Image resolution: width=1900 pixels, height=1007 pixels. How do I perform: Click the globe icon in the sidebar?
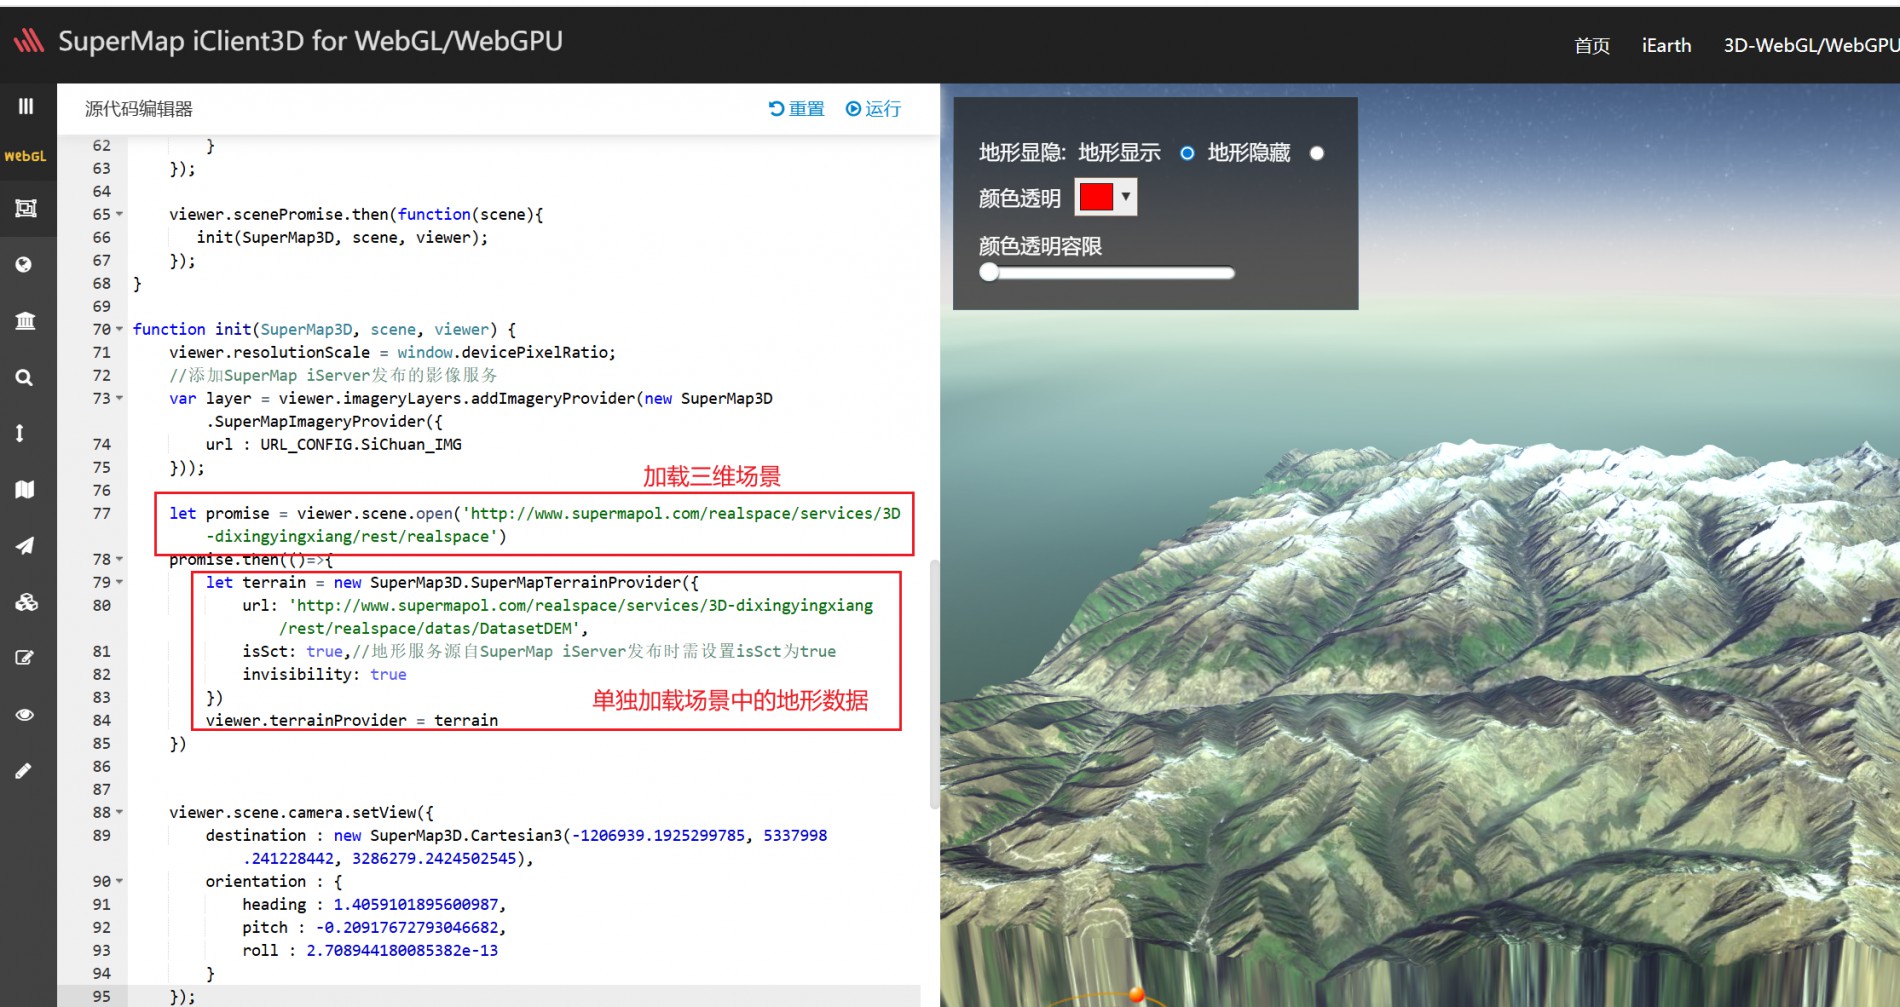point(24,264)
